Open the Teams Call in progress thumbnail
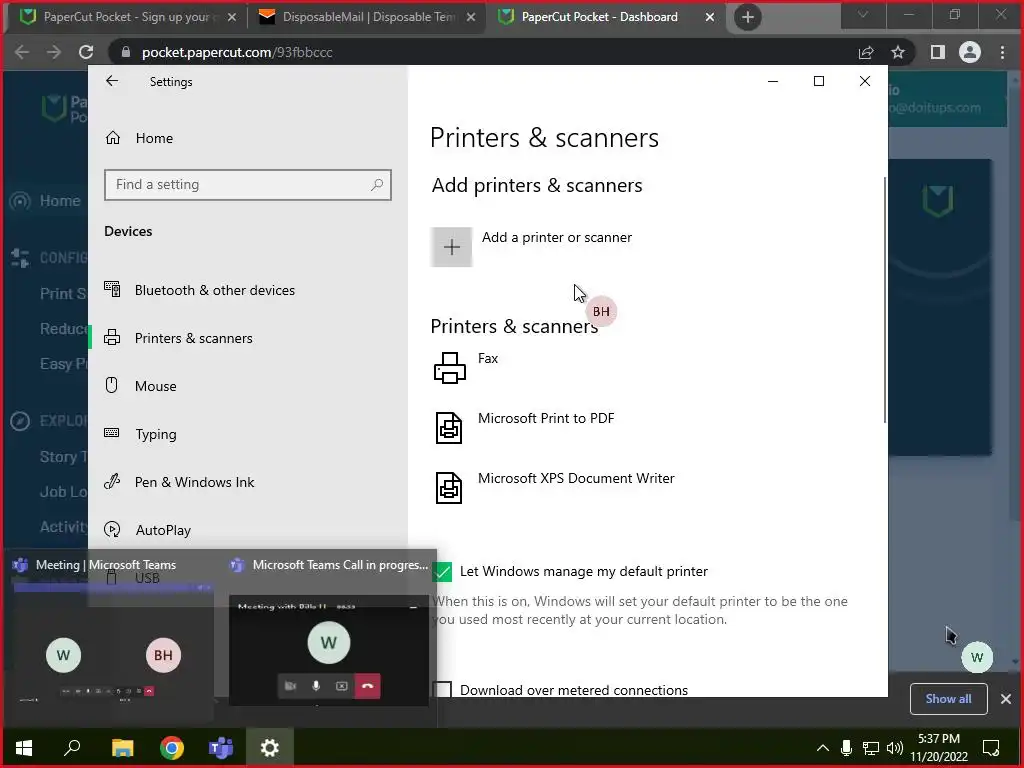This screenshot has height=768, width=1024. click(x=328, y=650)
